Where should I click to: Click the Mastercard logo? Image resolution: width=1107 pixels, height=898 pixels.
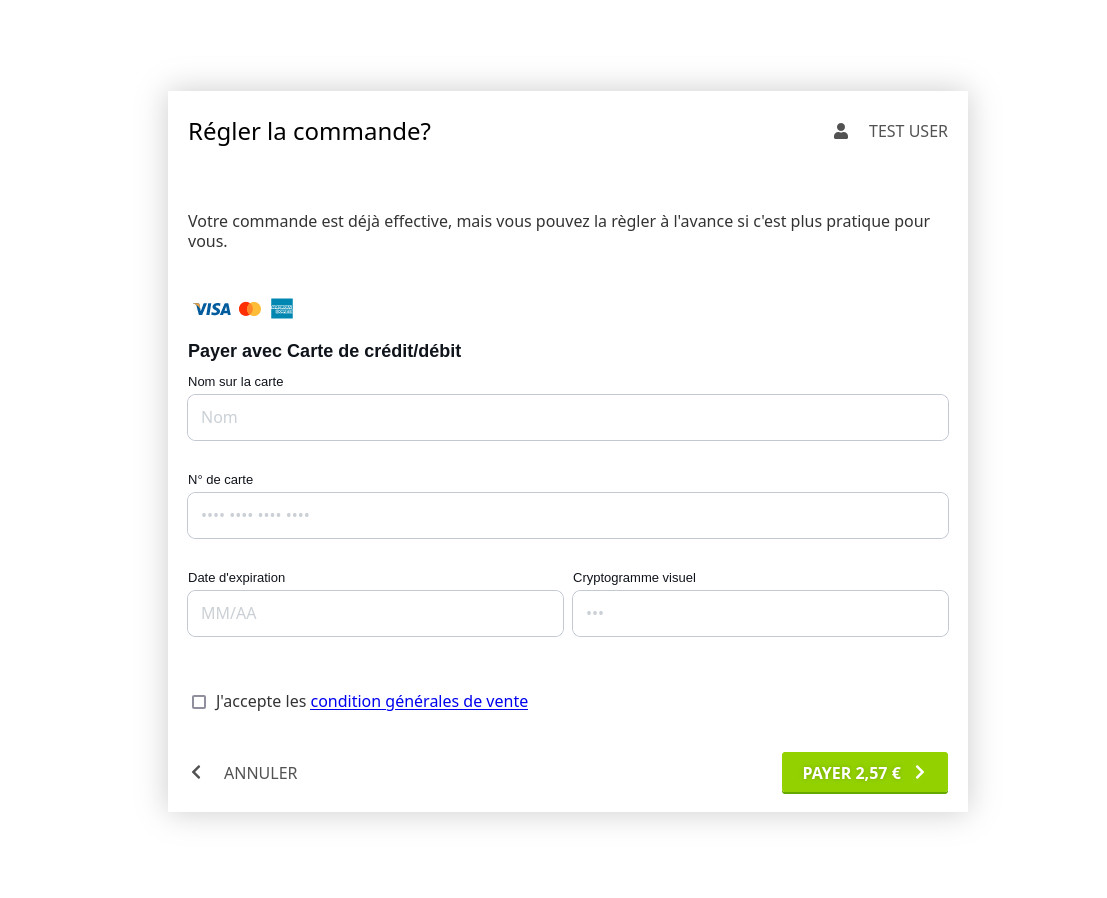[x=250, y=309]
